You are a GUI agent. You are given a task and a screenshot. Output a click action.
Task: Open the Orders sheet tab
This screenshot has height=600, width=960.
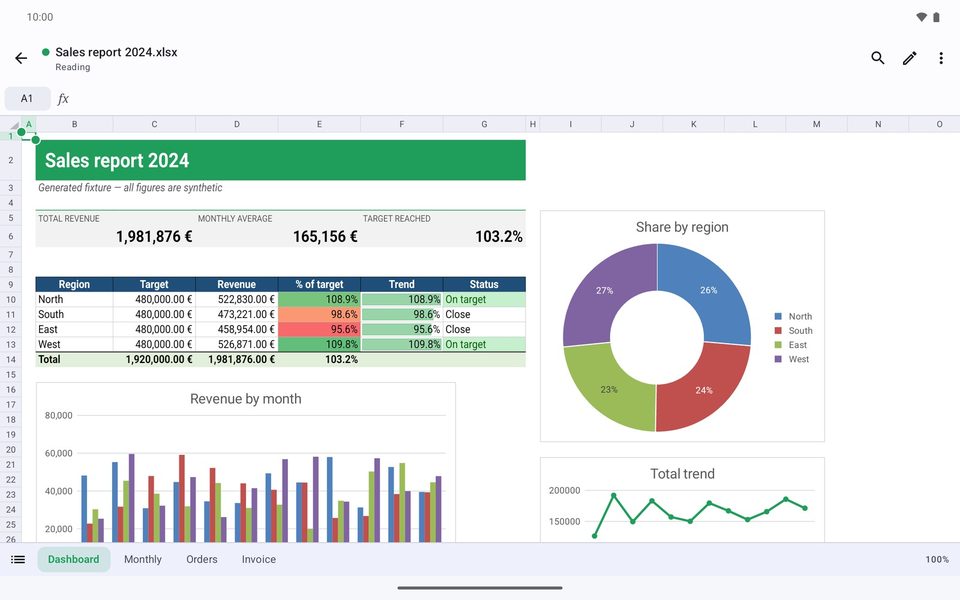202,559
